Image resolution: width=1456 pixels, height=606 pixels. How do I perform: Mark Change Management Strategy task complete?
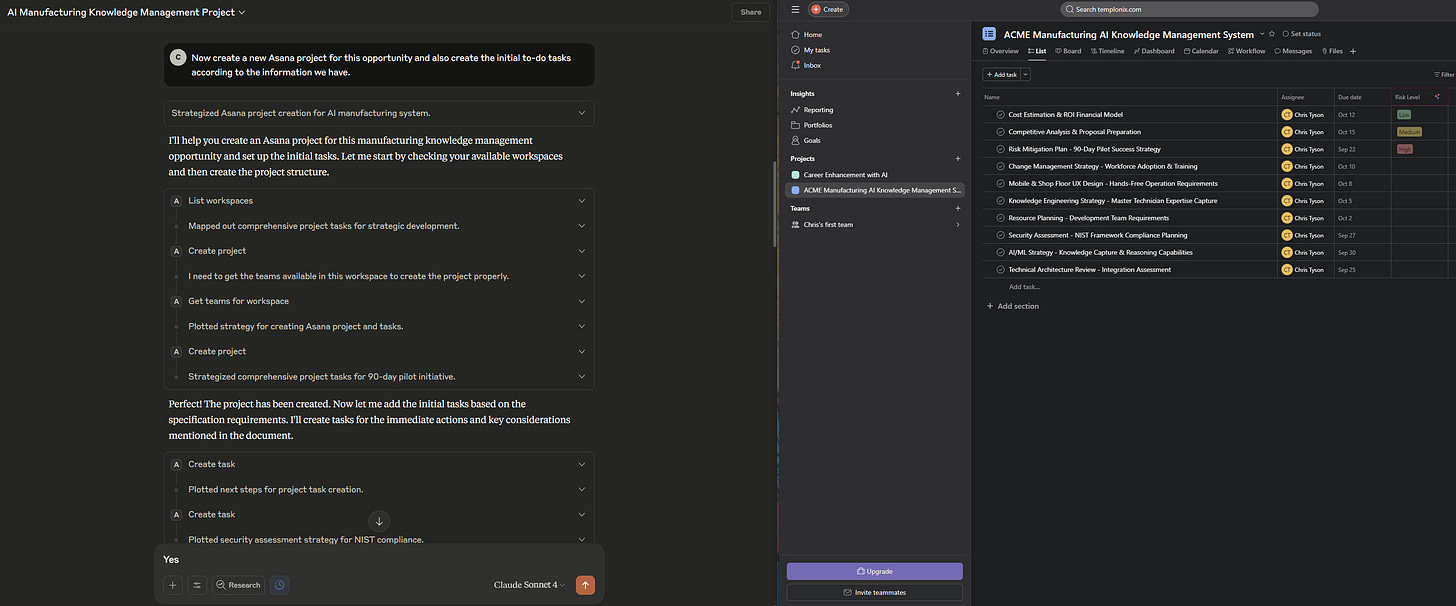coord(1000,166)
